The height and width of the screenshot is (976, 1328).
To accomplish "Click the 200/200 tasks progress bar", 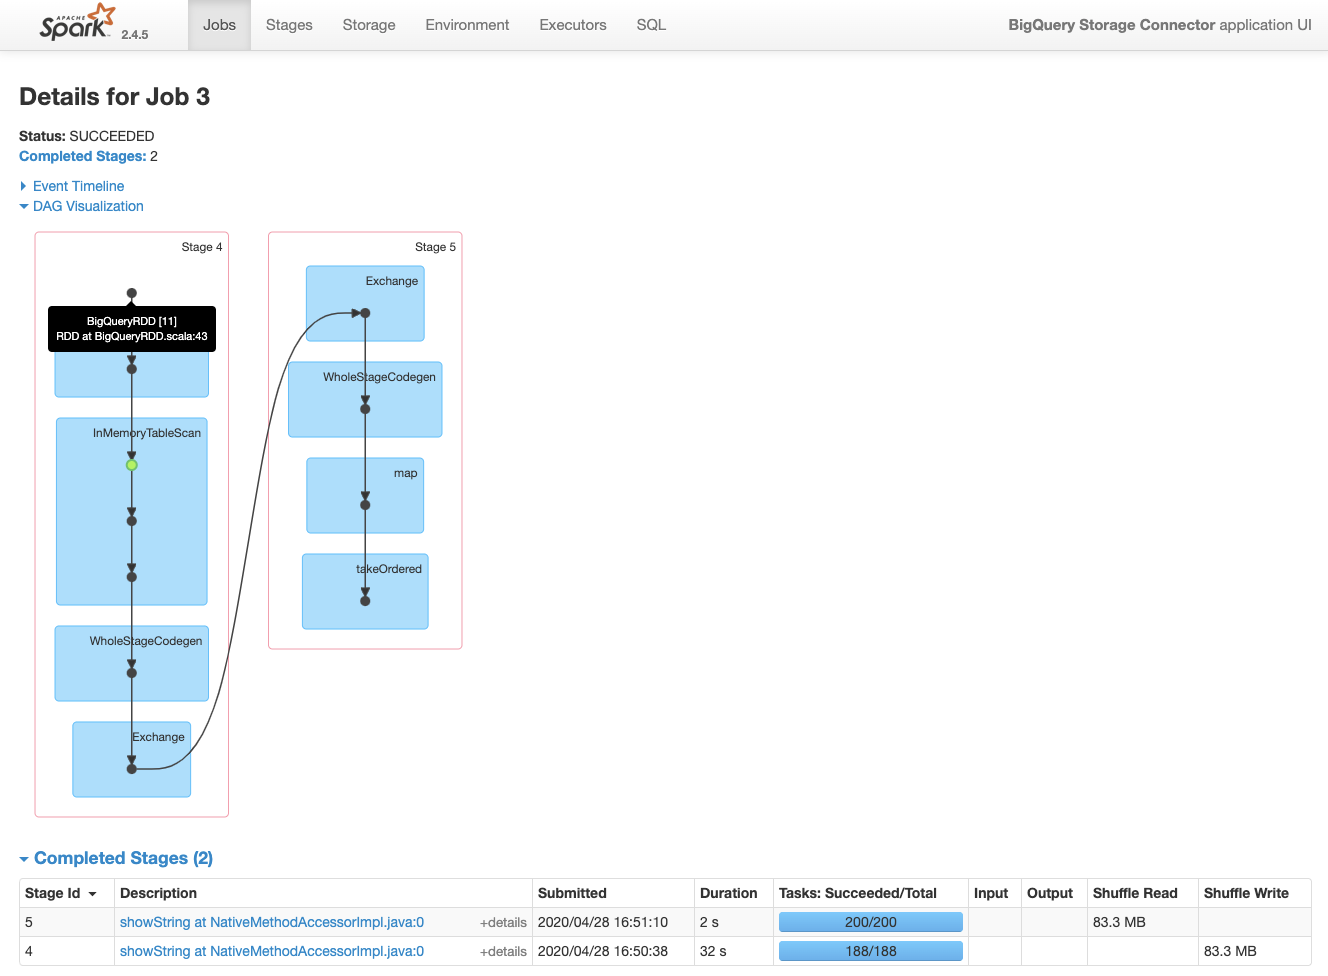I will pos(870,921).
